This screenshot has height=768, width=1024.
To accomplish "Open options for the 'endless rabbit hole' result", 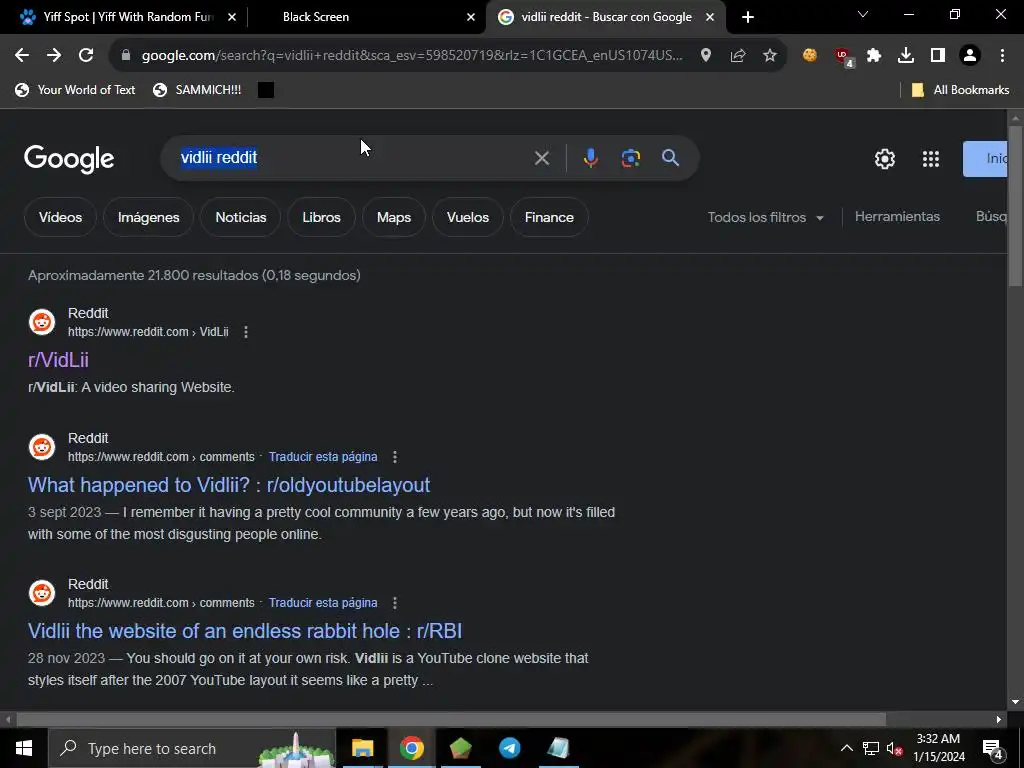I will [x=394, y=603].
